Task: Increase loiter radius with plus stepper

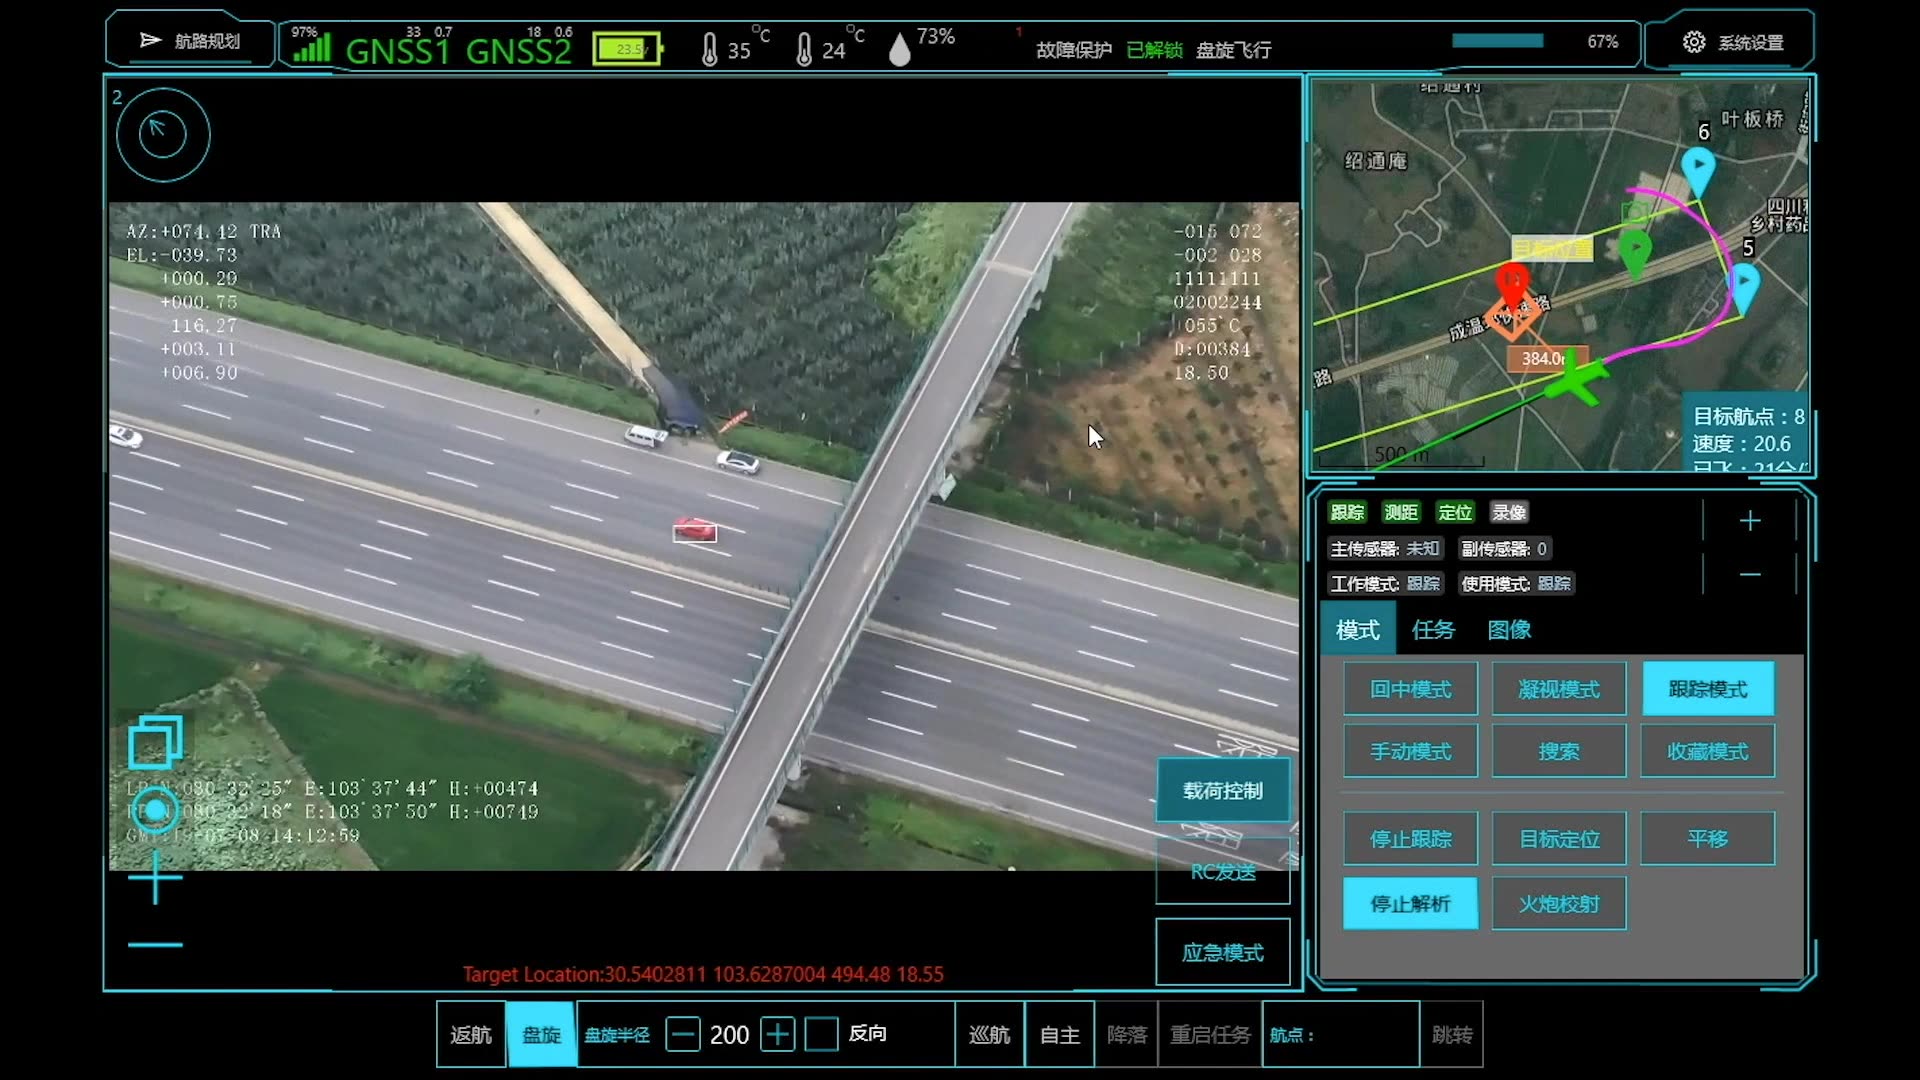Action: pos(777,1034)
